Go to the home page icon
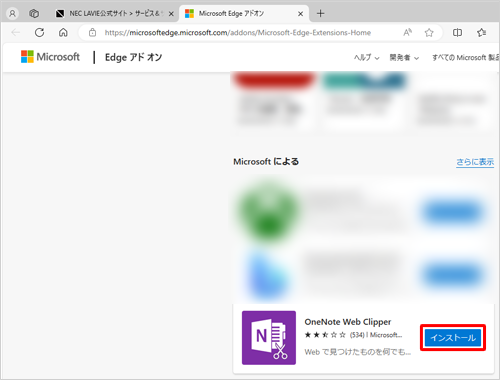Screen dimensions: 500x380 tap(63, 32)
